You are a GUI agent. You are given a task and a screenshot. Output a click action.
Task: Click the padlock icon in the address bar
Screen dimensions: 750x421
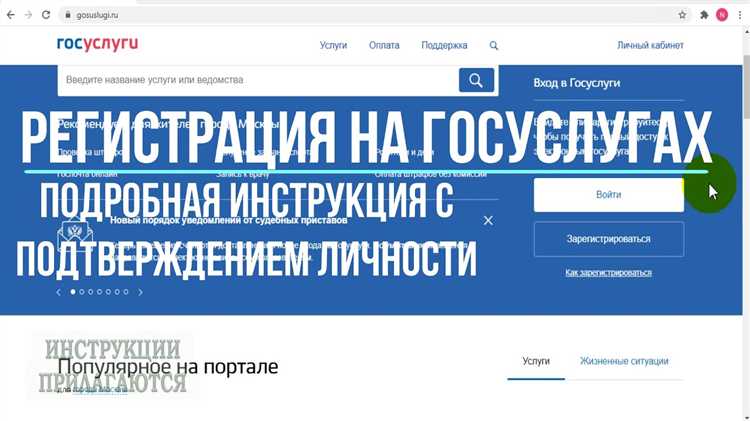point(68,15)
